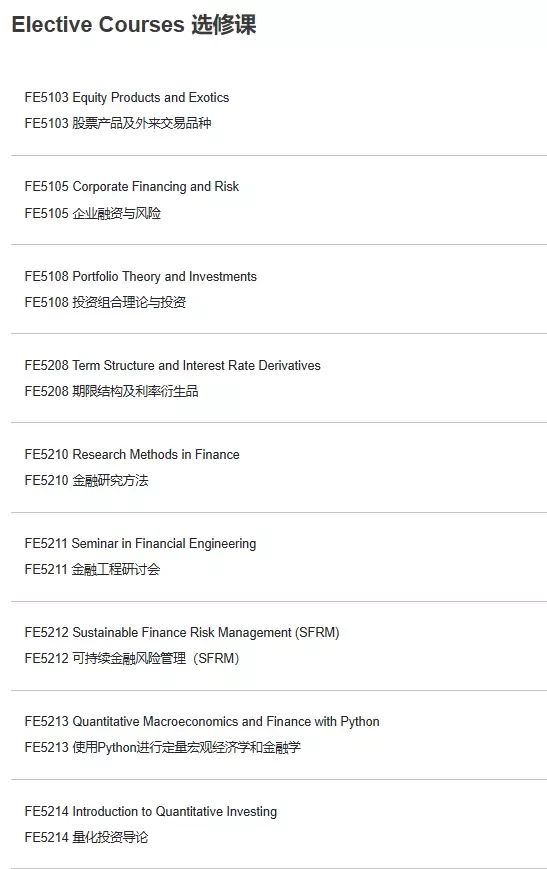Screen dimensions: 547x869
Task: Open FE5108 Portfolio Theory and Investments
Action: pos(141,277)
